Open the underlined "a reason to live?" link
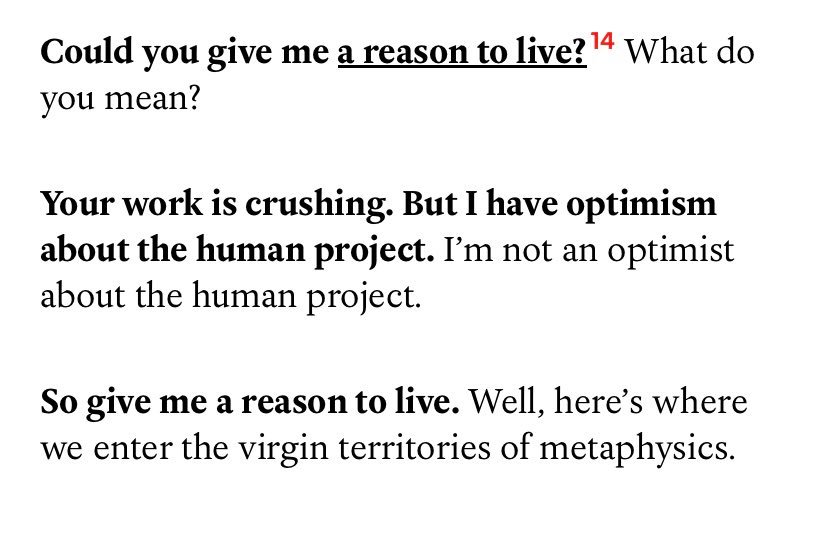The image size is (828, 536). (462, 52)
